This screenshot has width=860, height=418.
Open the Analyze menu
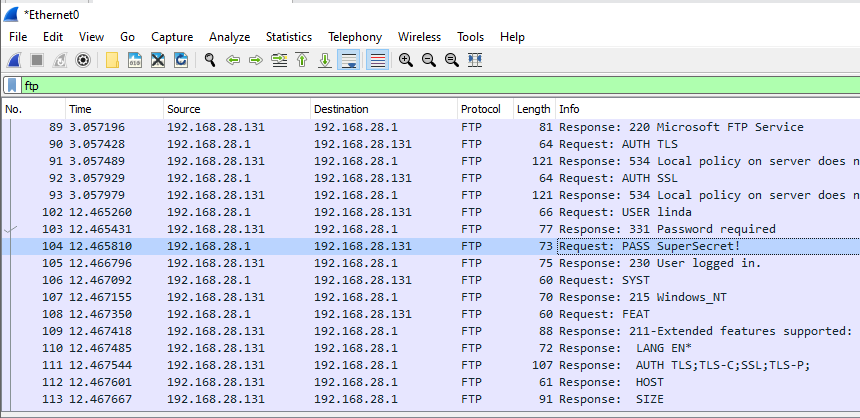coord(229,37)
